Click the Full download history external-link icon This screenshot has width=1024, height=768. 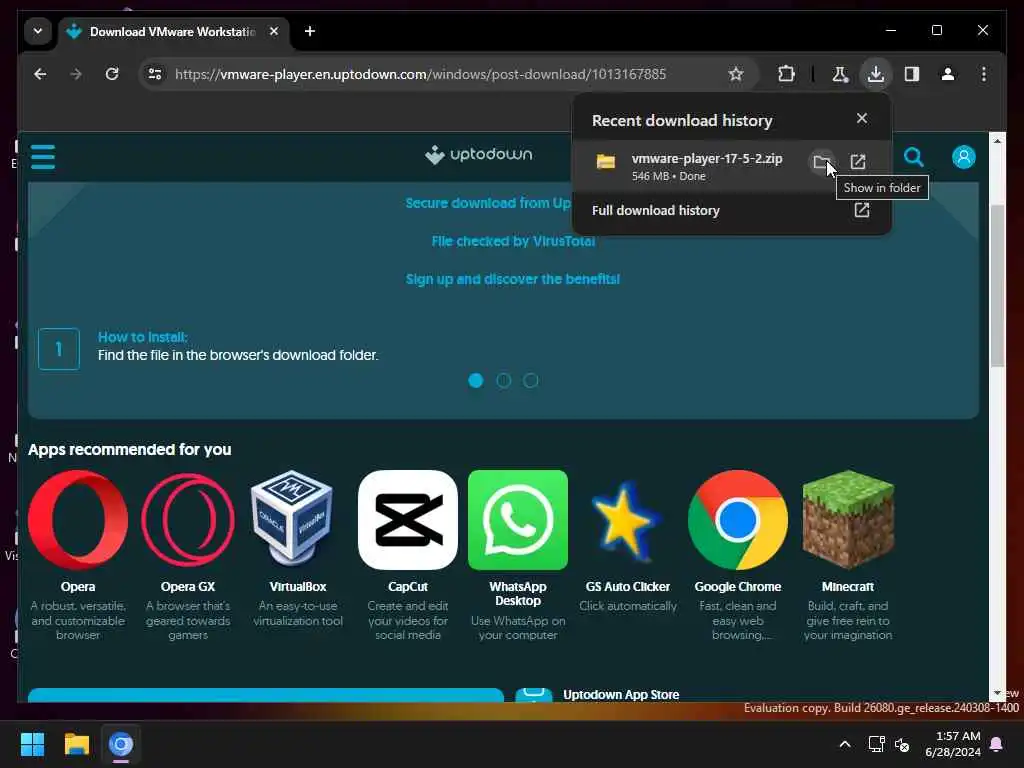tap(862, 210)
